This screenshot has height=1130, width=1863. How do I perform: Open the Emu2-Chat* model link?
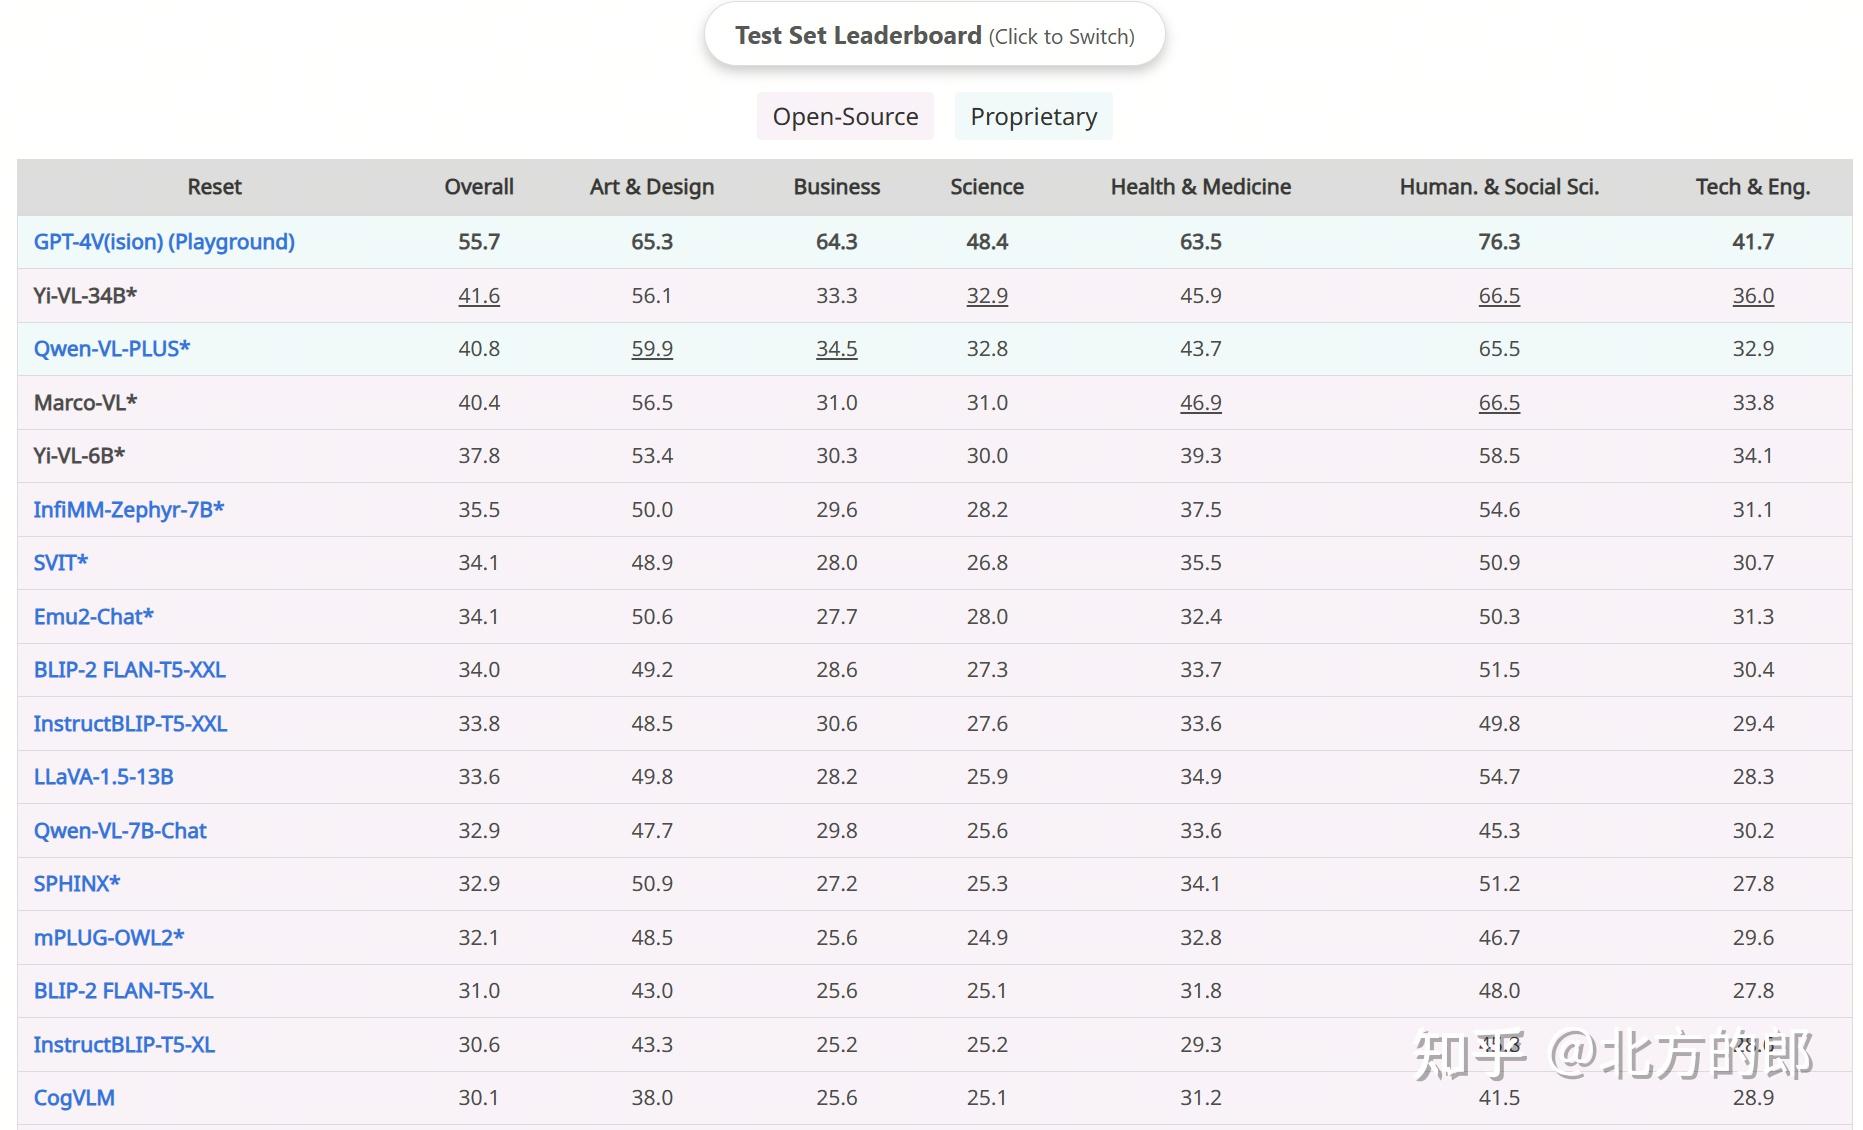tap(94, 617)
